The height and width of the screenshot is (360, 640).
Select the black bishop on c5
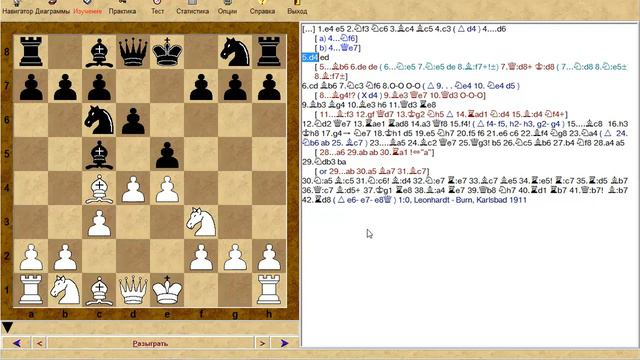click(99, 154)
